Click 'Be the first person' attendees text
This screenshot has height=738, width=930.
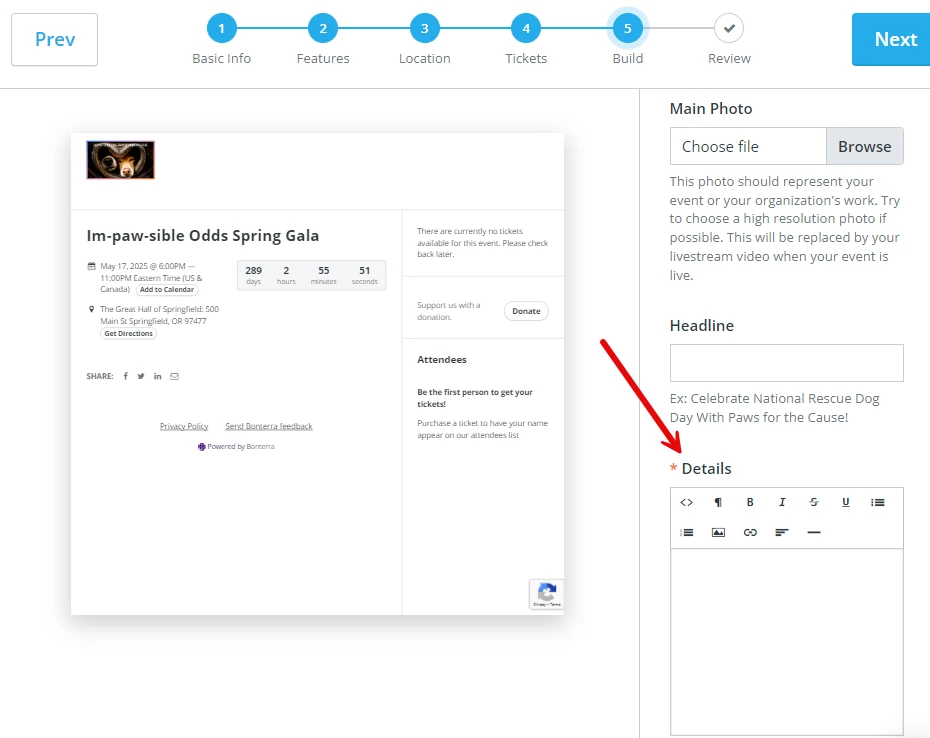click(x=474, y=398)
